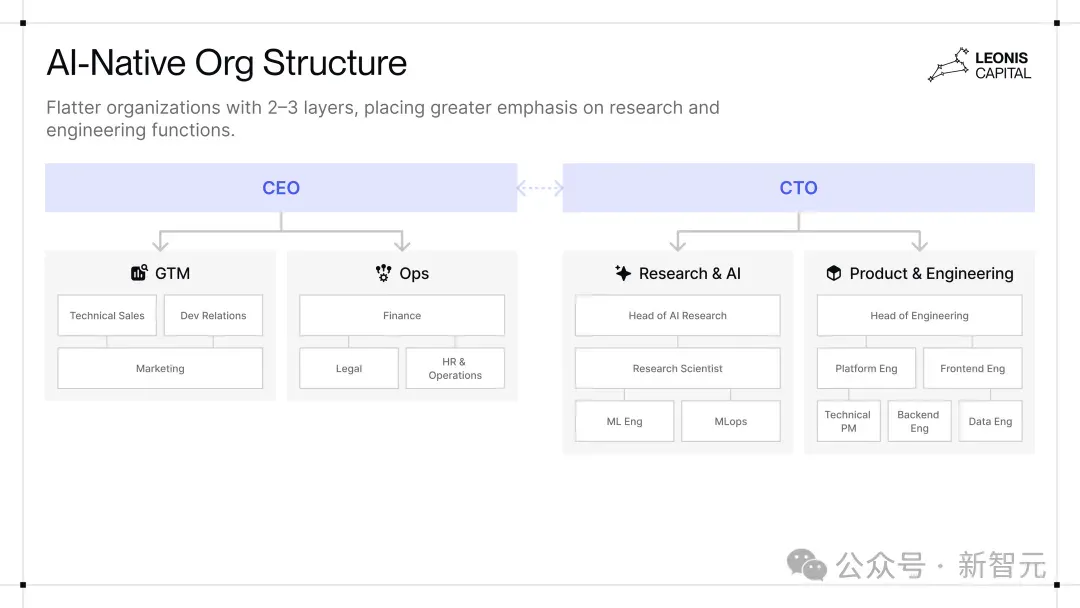Click the AI-Native Org Structure title
The image size is (1080, 608).
click(227, 63)
